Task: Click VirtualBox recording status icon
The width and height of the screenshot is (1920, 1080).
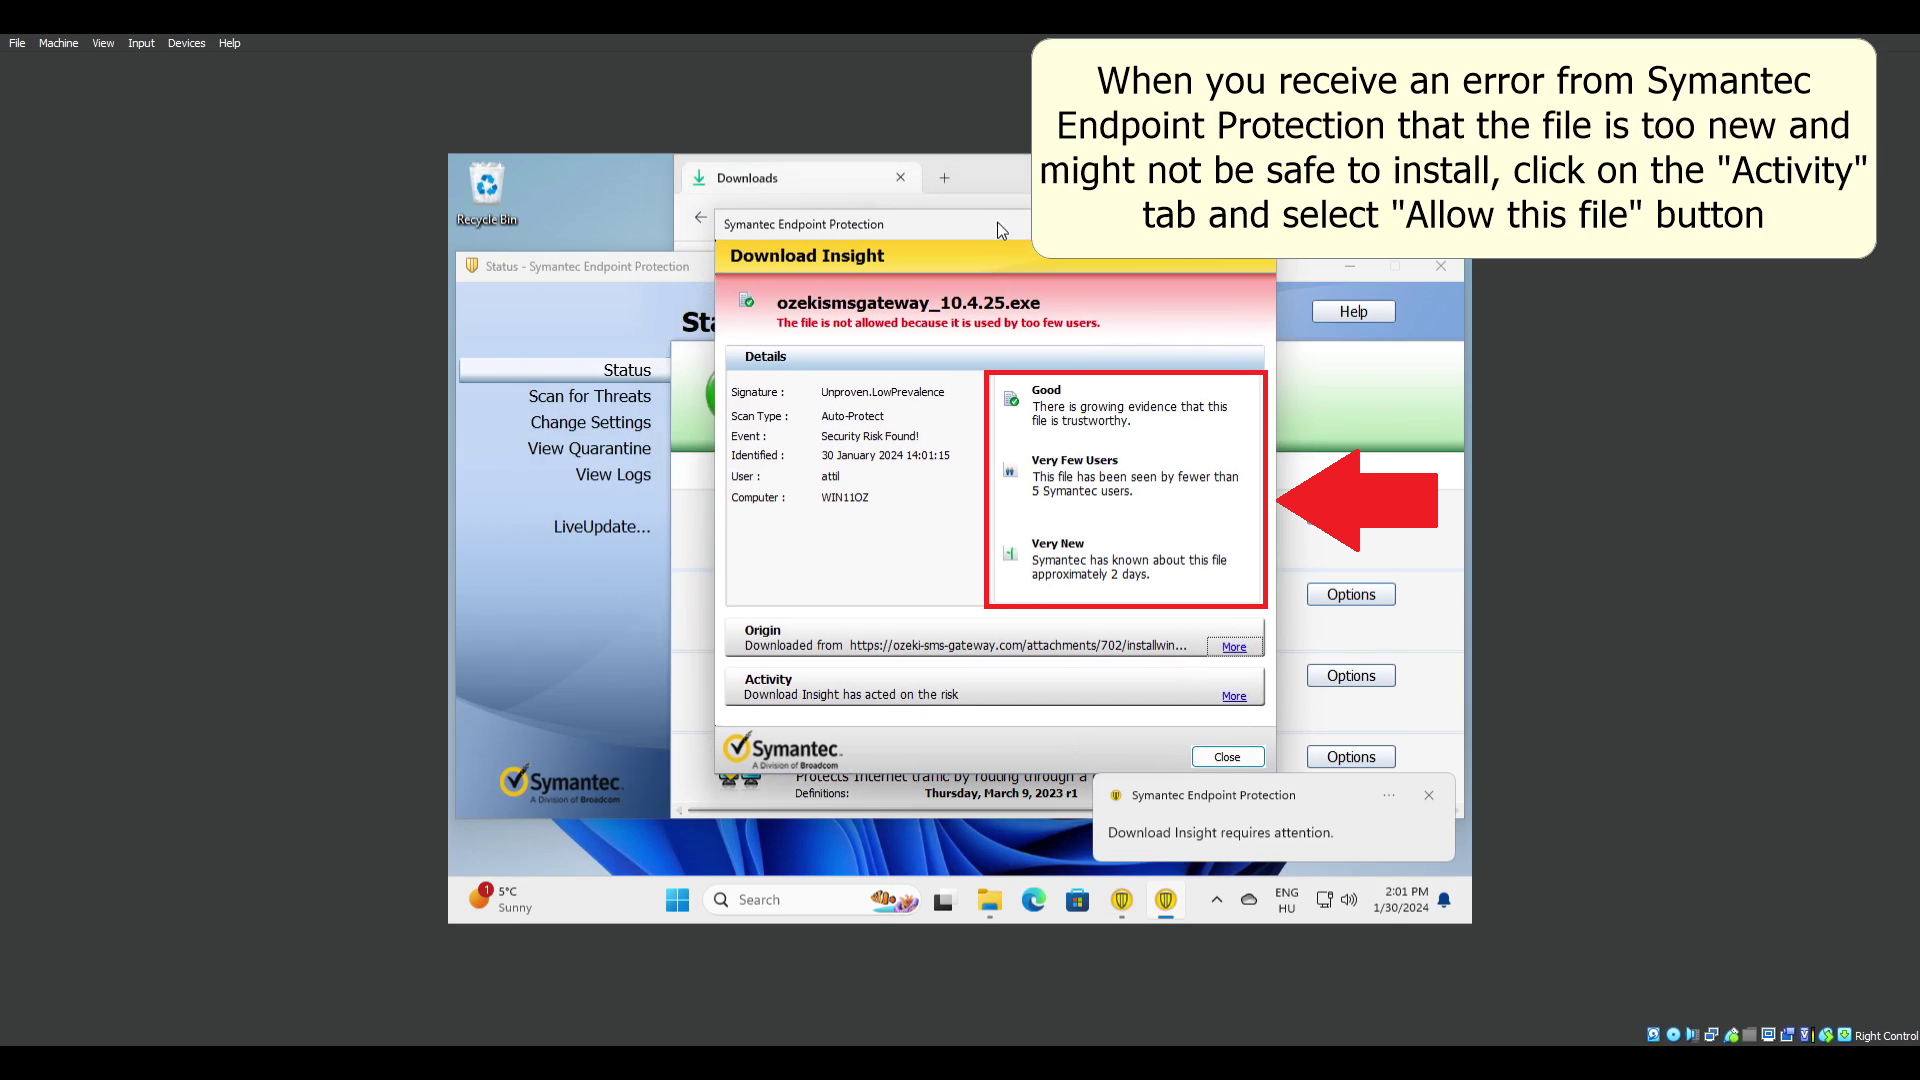Action: click(1787, 1035)
